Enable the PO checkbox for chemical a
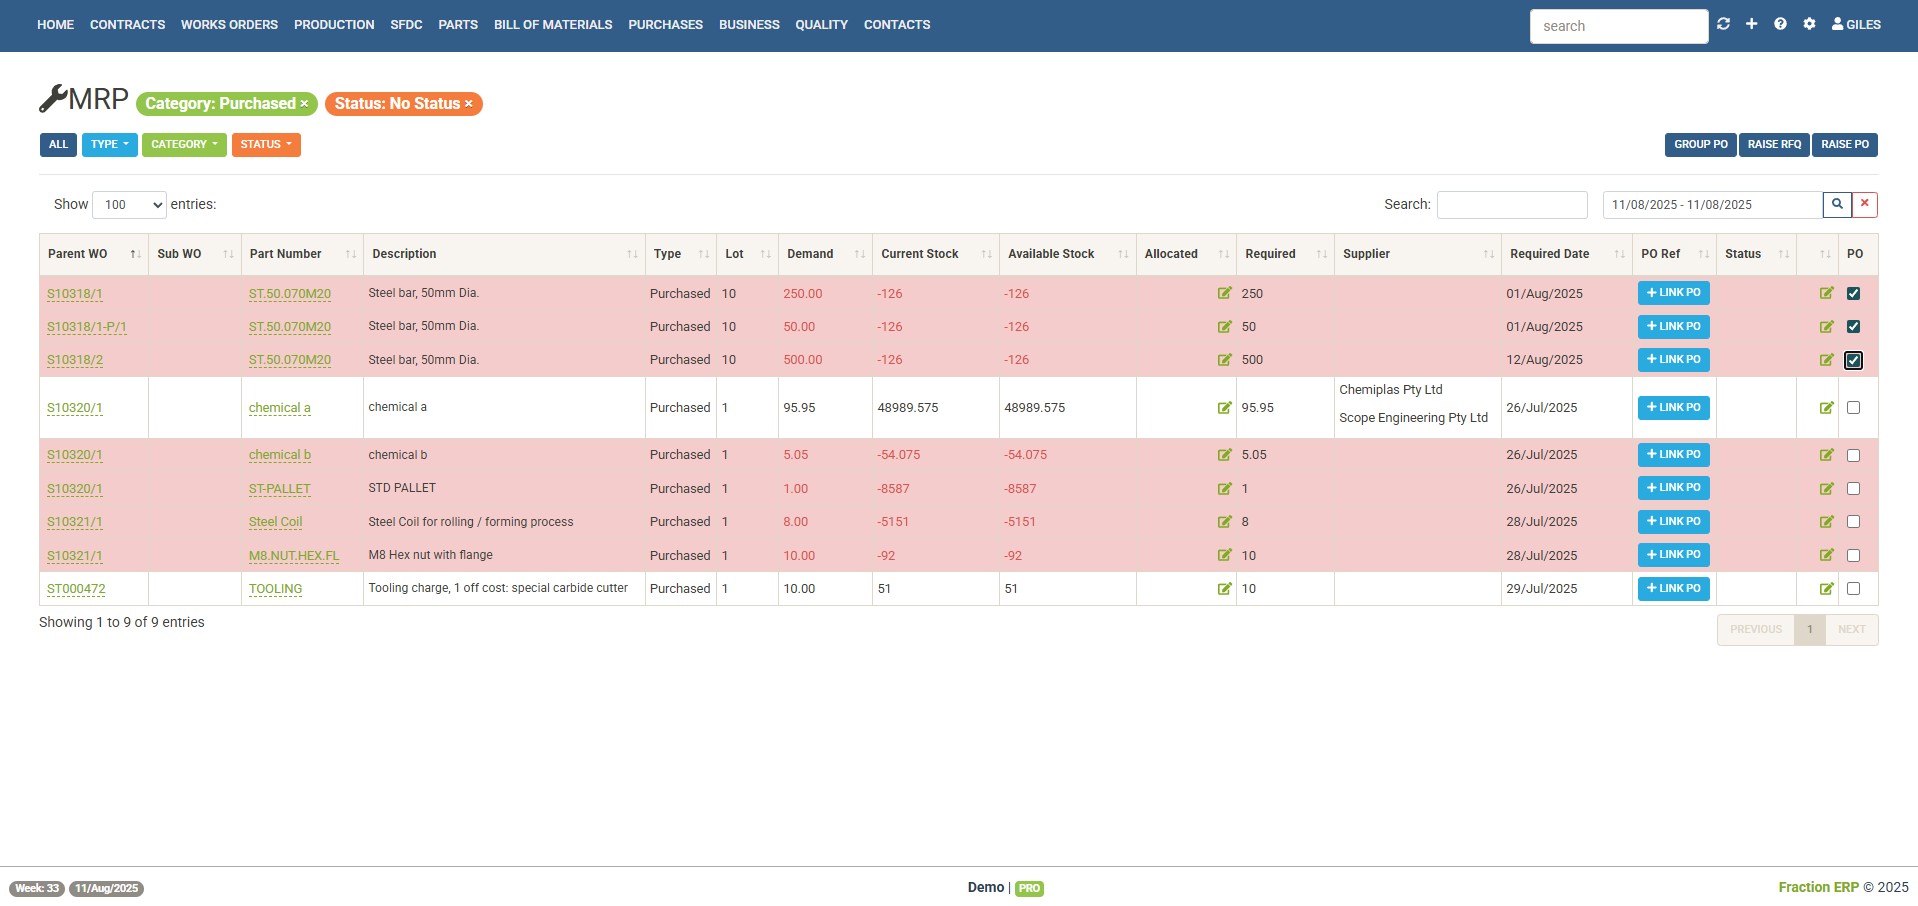The image size is (1918, 906). point(1855,407)
